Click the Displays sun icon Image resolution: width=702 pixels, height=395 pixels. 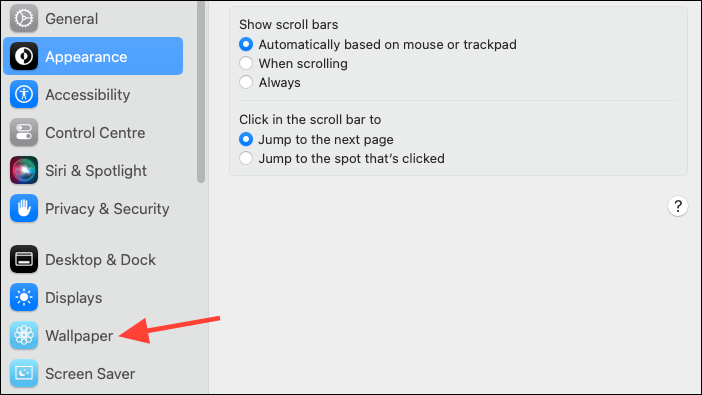point(24,297)
